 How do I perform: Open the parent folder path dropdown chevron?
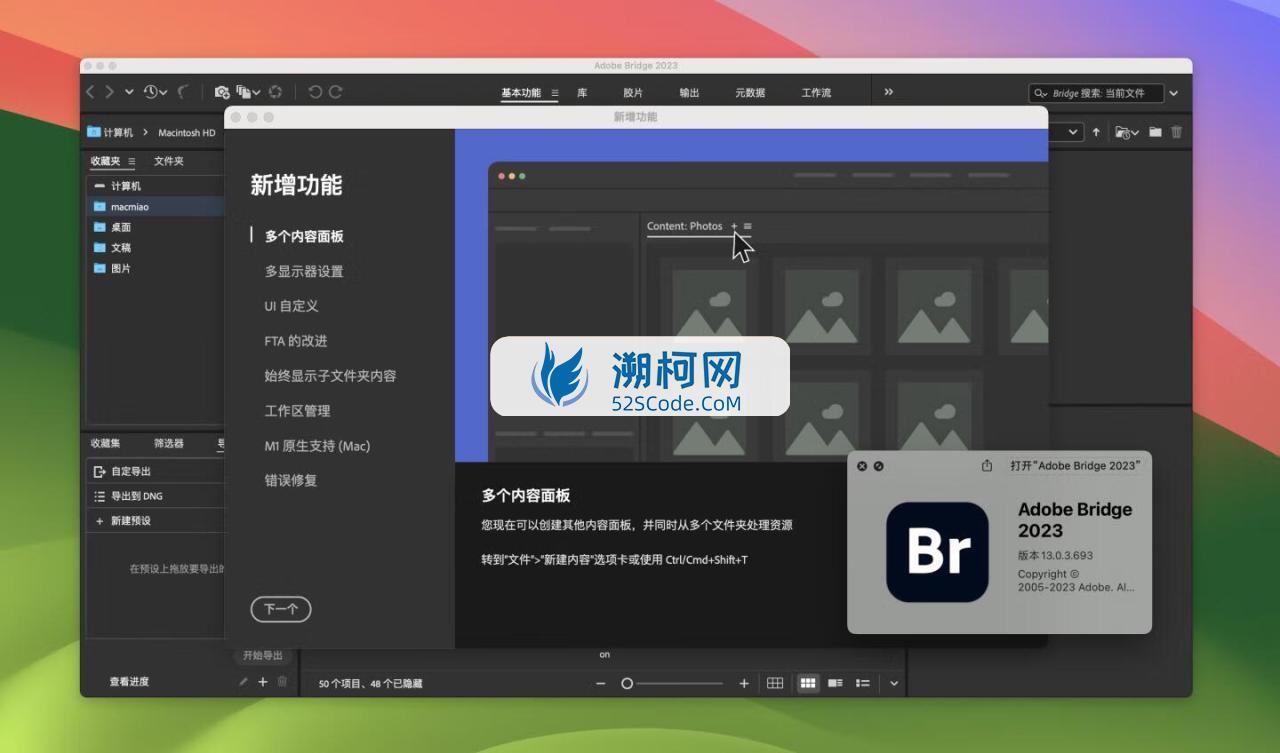[129, 92]
